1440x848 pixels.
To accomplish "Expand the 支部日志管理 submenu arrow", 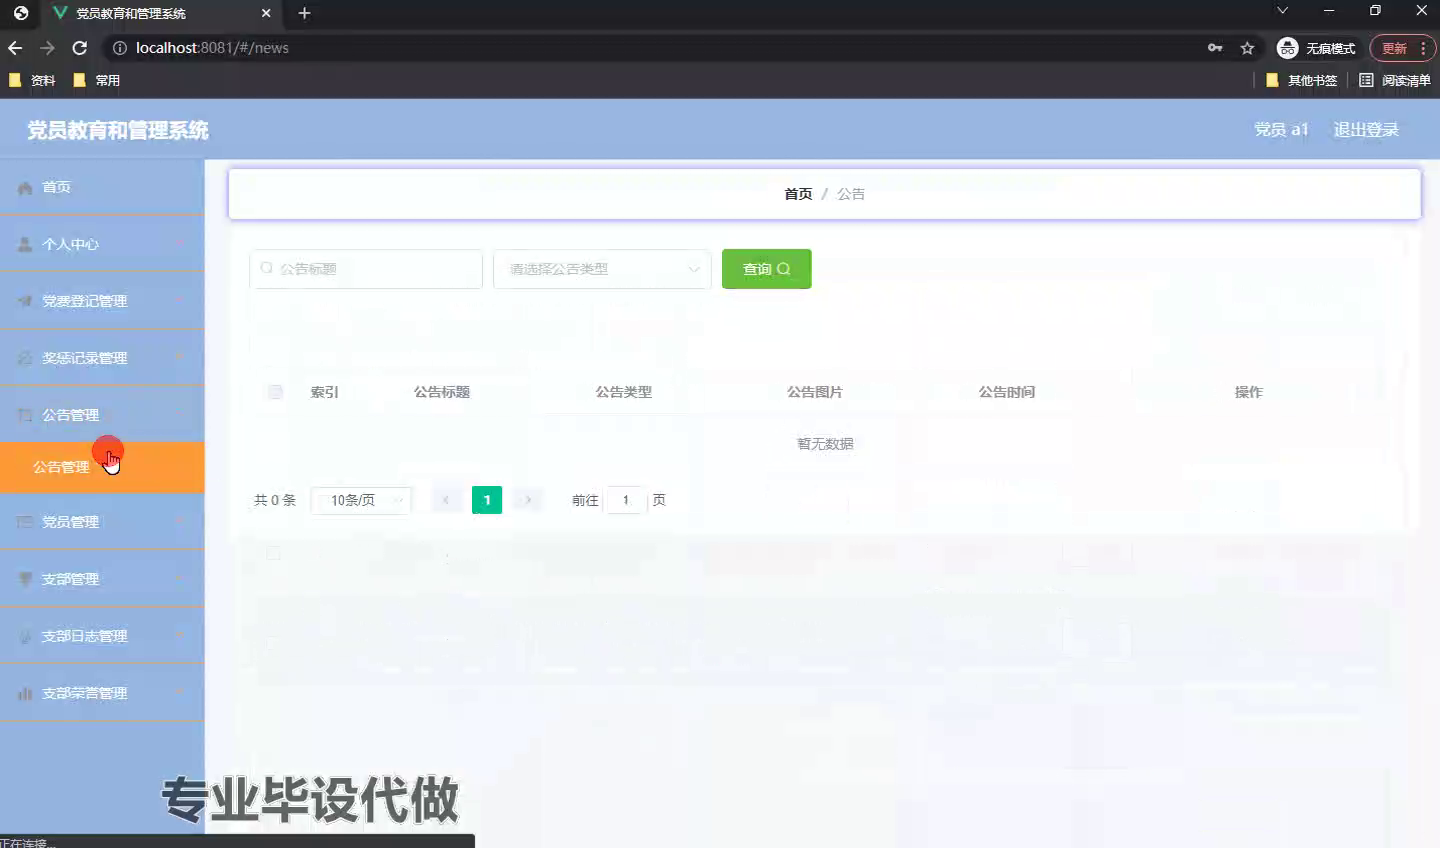I will pos(179,636).
